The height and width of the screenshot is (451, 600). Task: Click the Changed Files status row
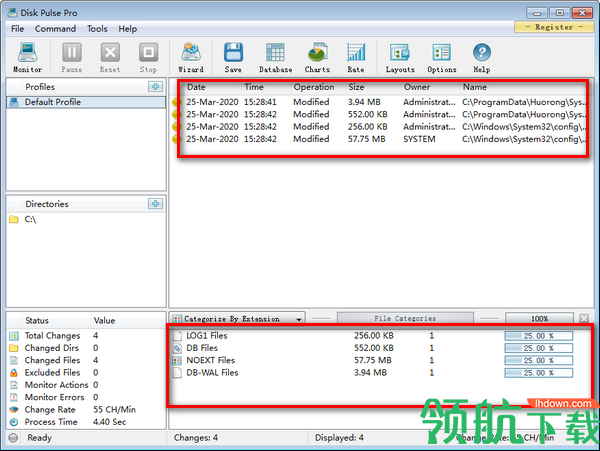pos(86,360)
